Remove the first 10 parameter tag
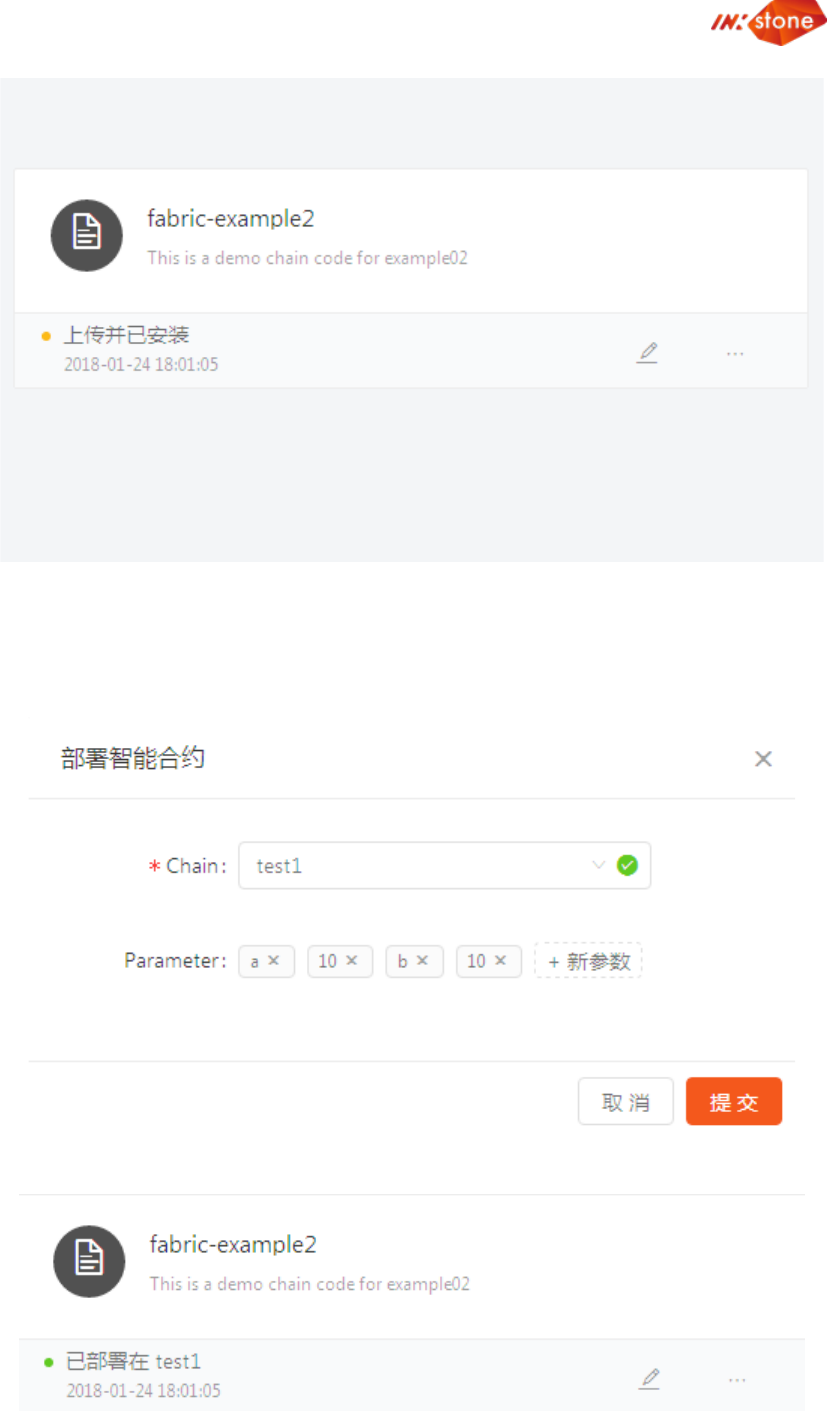Screen dimensions: 827x1411 tap(352, 960)
